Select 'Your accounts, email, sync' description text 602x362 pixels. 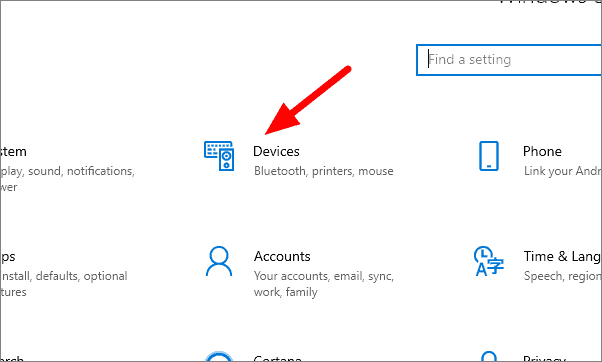coord(324,276)
